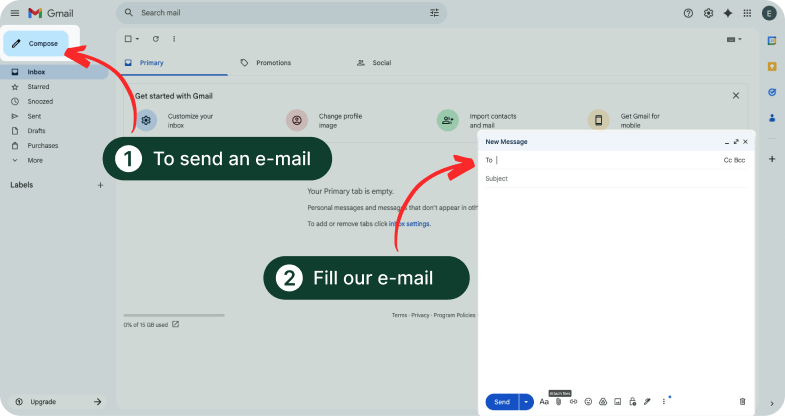Open compose More options menu
This screenshot has height=416, width=785.
664,401
